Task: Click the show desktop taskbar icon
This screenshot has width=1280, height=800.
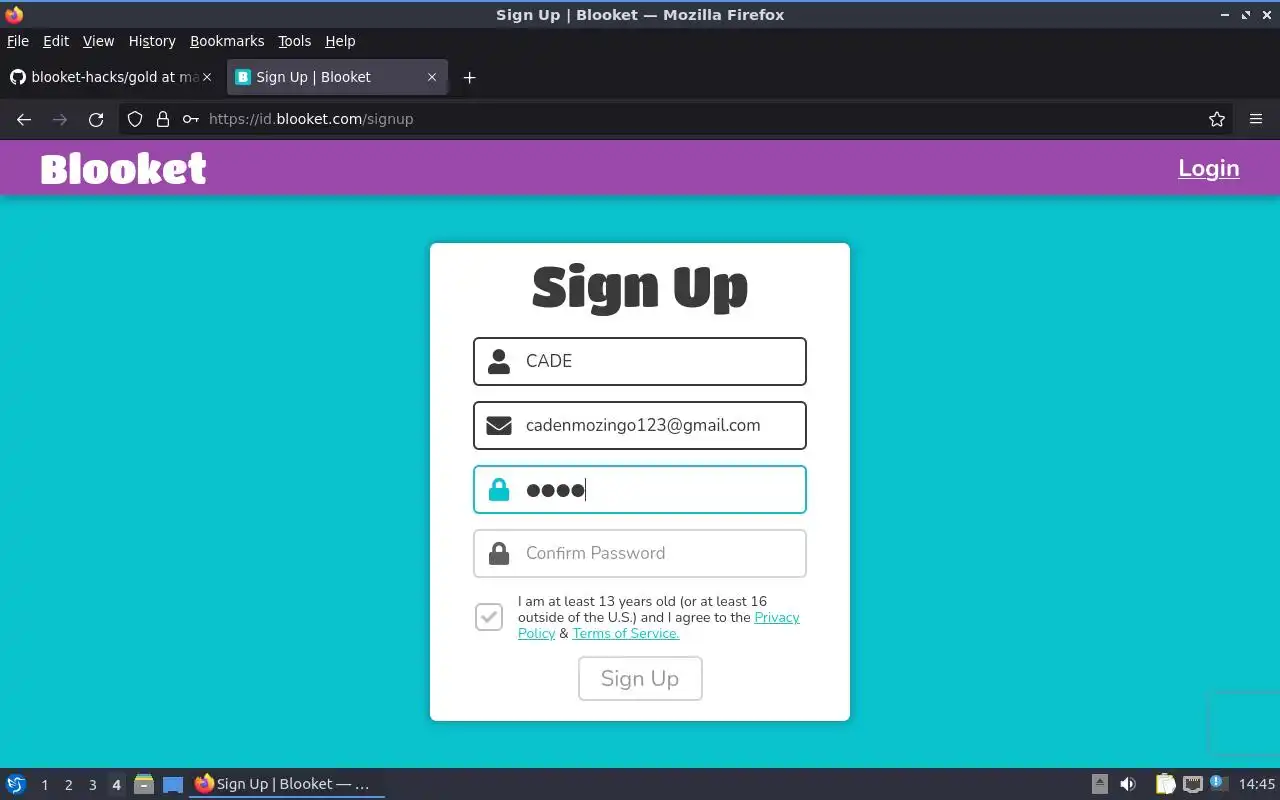Action: coord(173,785)
